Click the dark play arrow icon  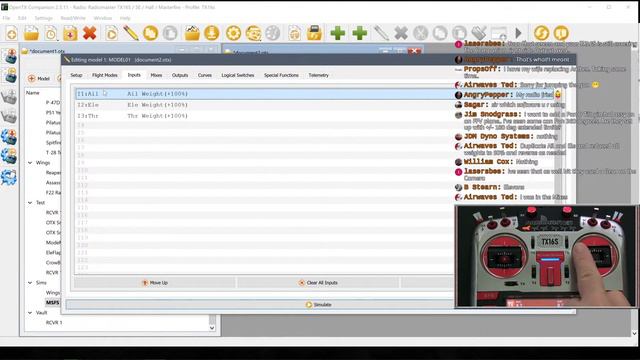(518, 33)
